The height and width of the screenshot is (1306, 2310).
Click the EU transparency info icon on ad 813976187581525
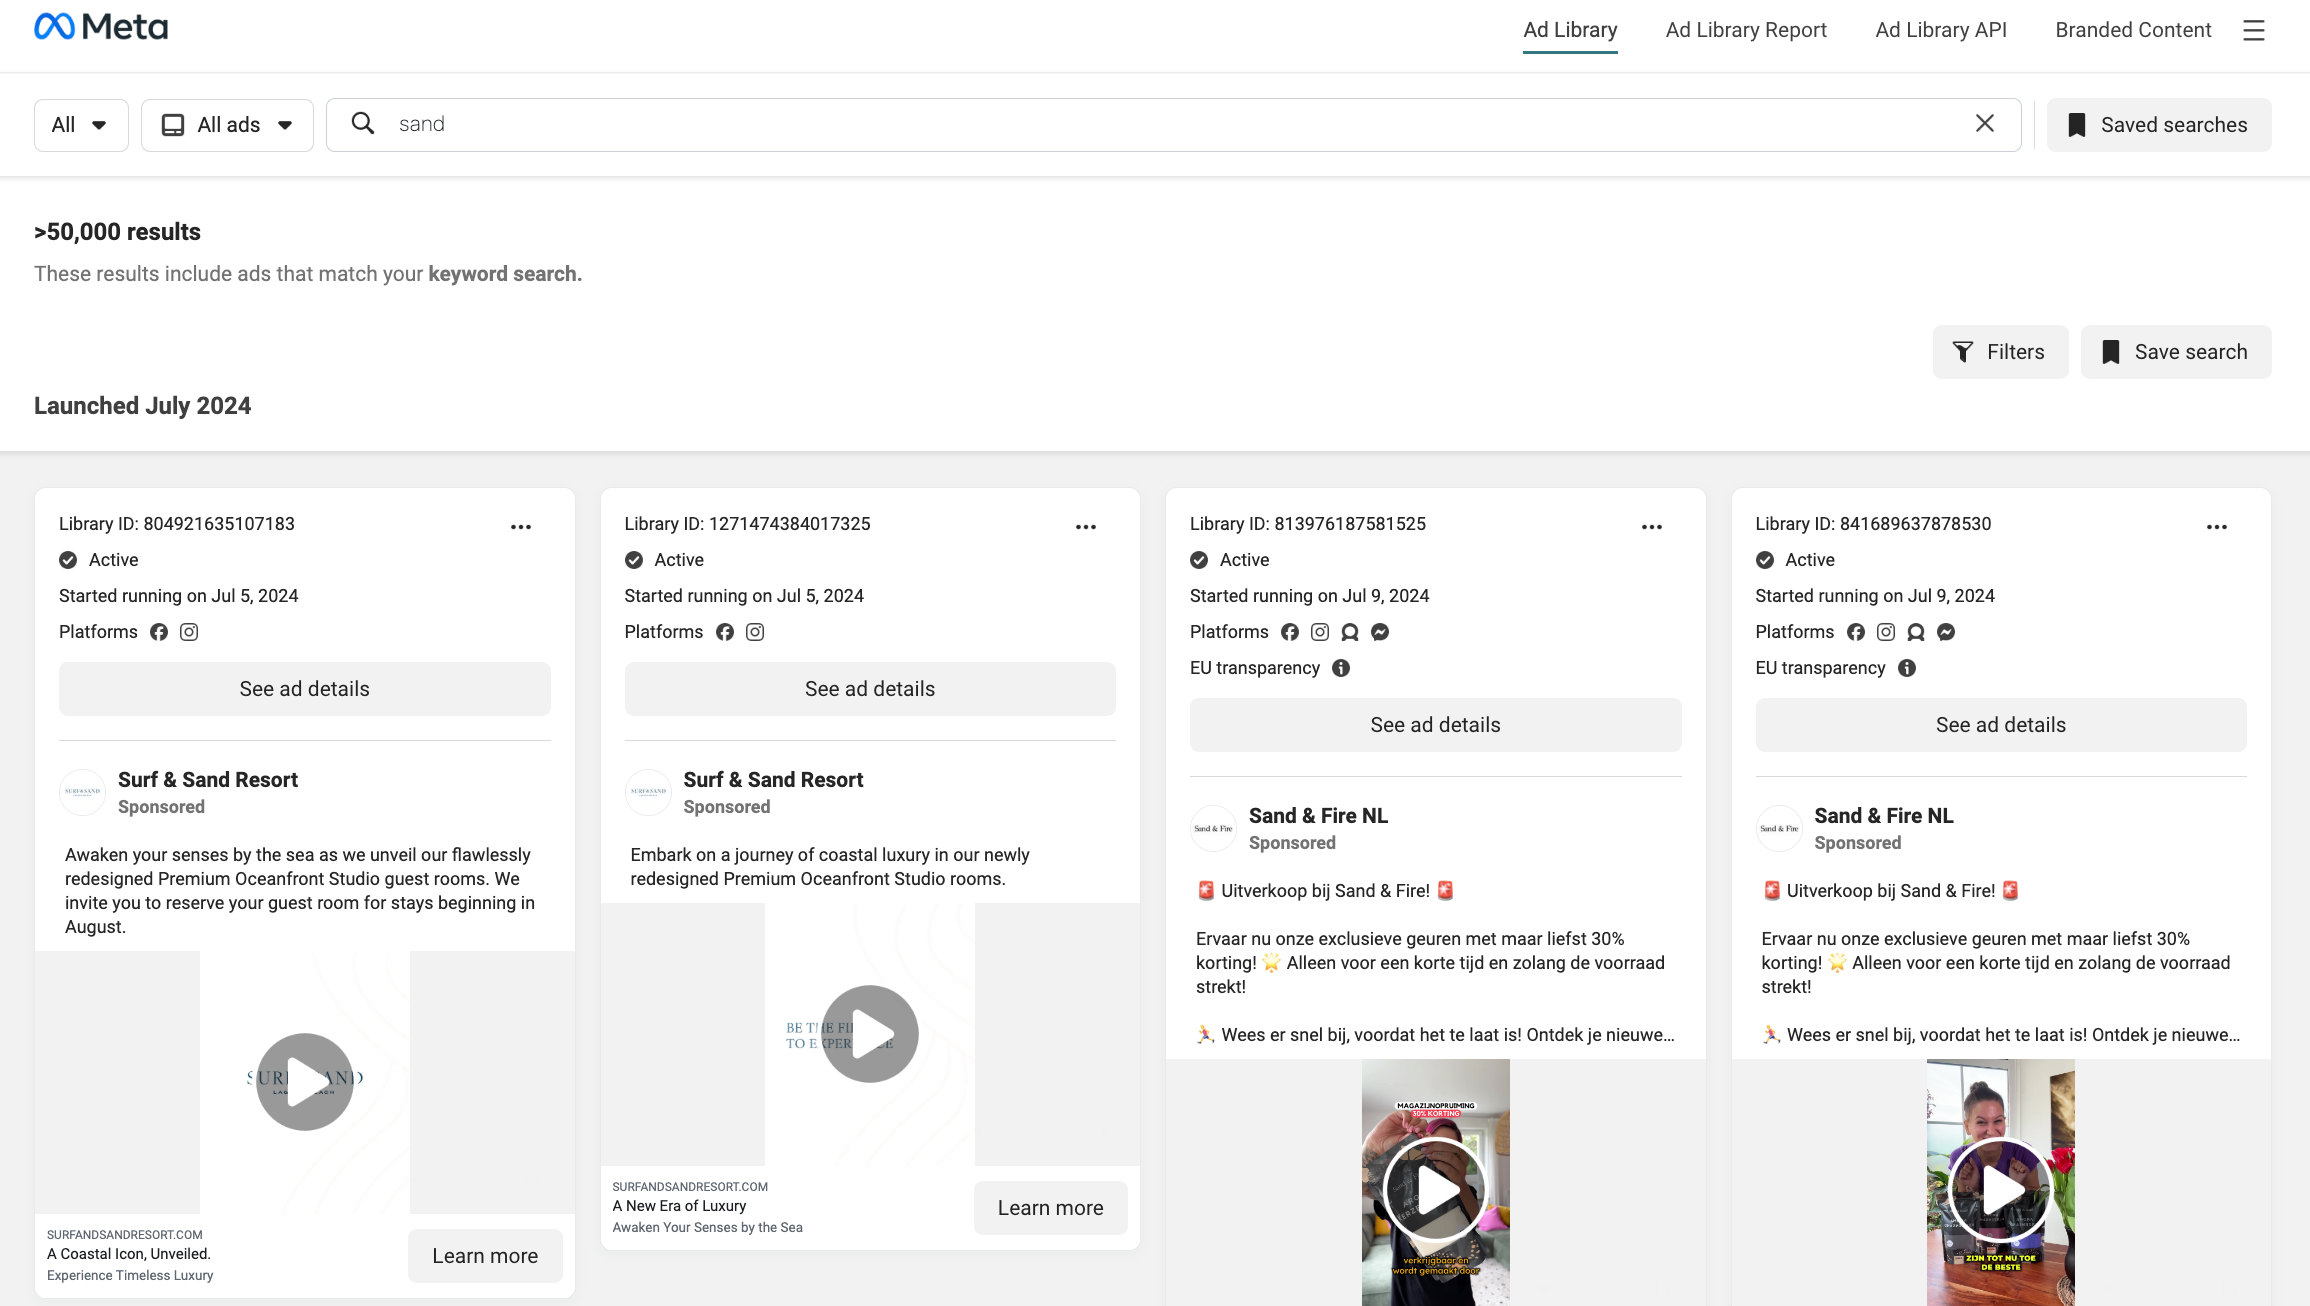point(1341,668)
